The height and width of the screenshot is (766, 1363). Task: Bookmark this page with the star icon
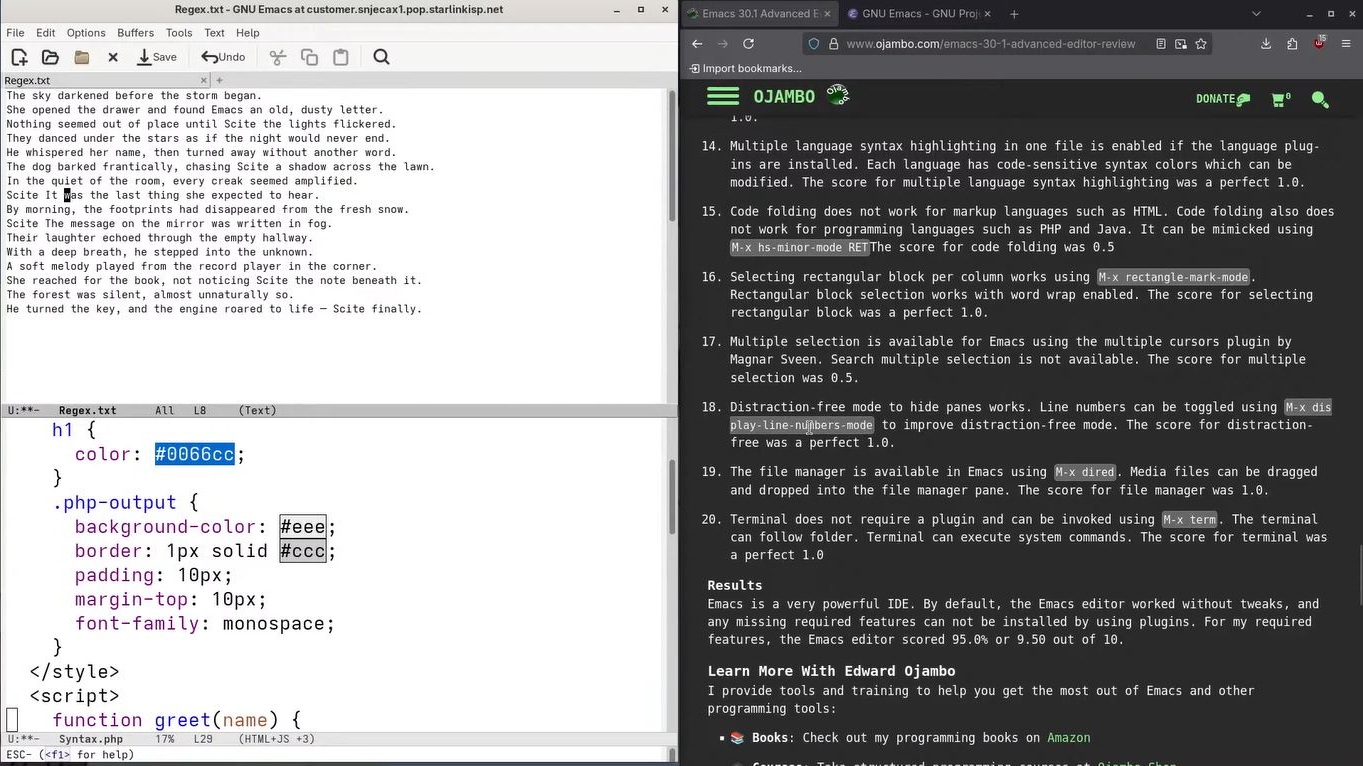click(x=1201, y=44)
